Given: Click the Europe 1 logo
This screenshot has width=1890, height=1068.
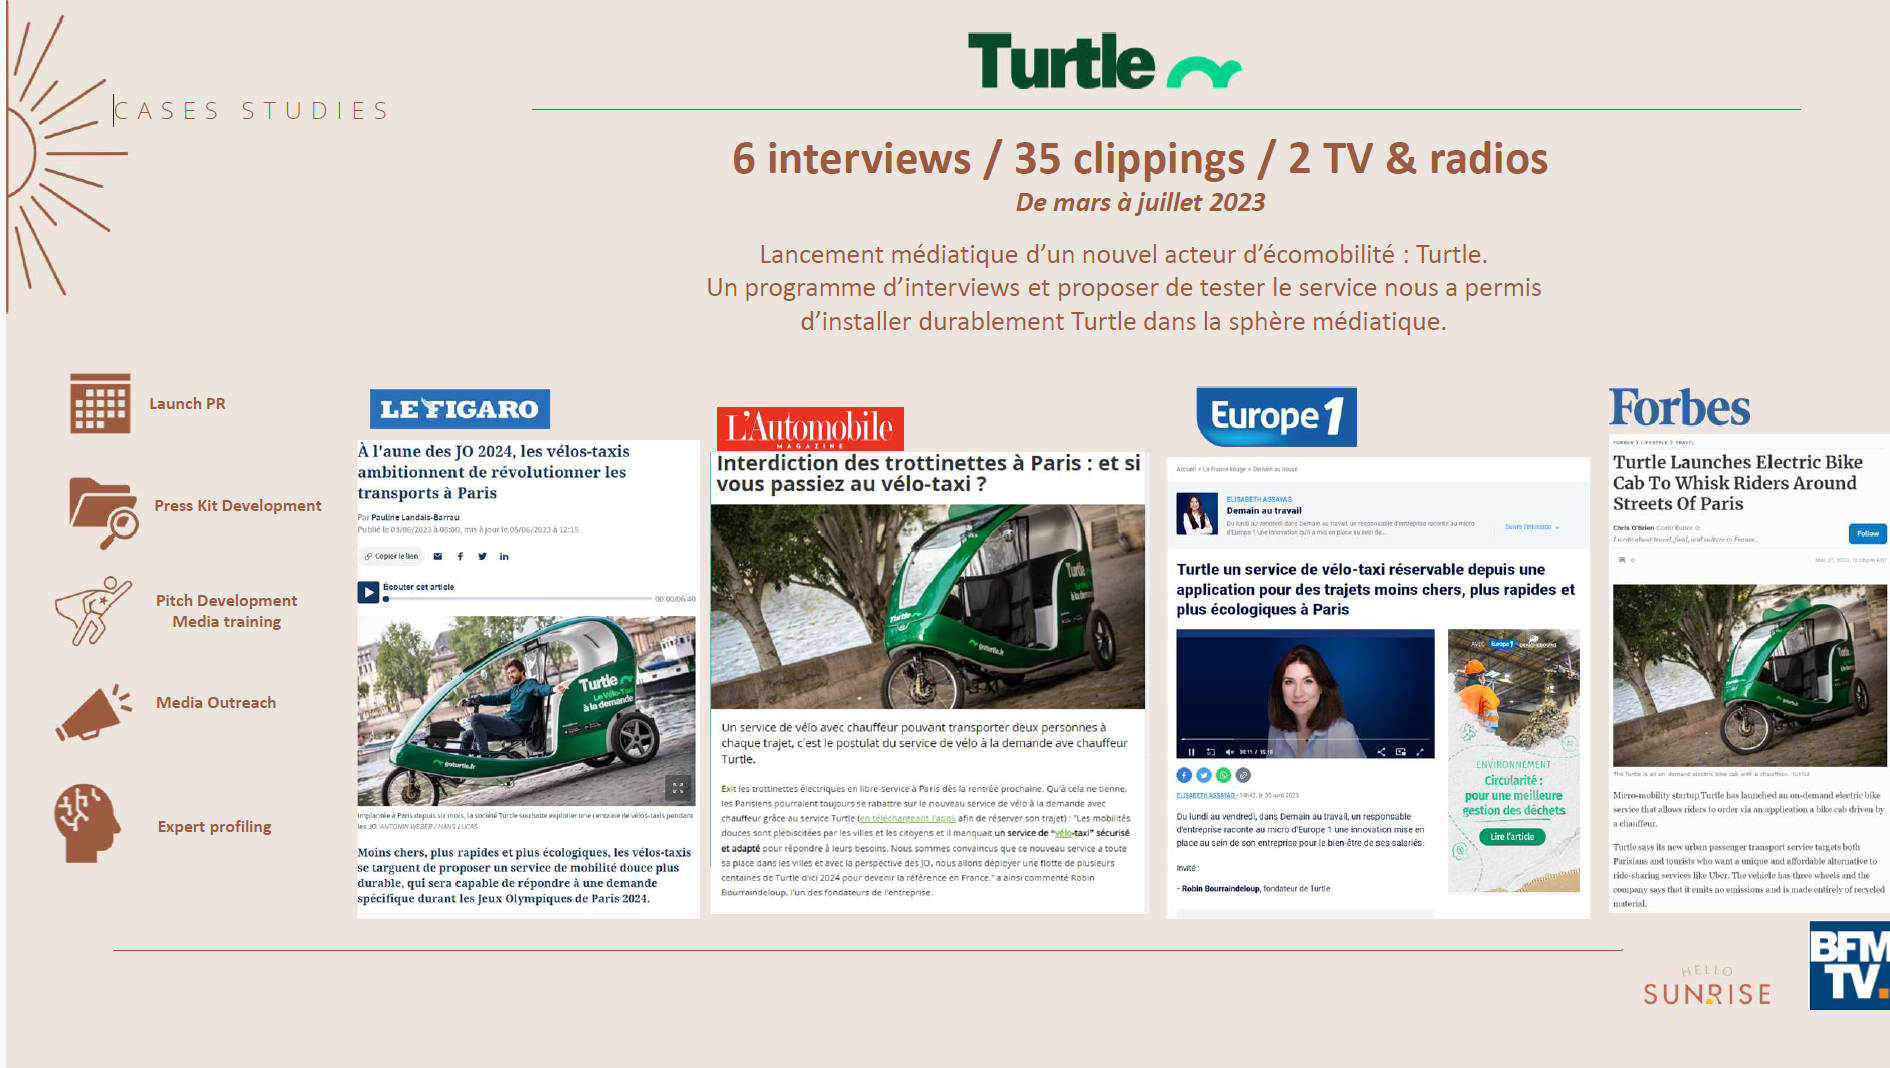Looking at the screenshot, I should [x=1277, y=417].
